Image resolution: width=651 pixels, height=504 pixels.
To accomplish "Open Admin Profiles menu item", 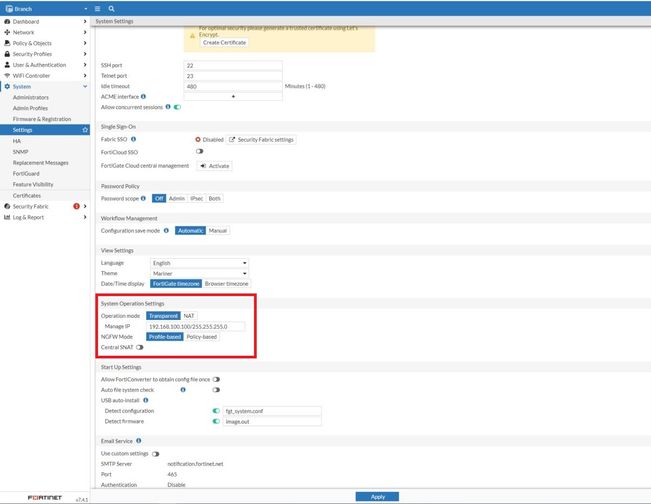I will coord(30,108).
